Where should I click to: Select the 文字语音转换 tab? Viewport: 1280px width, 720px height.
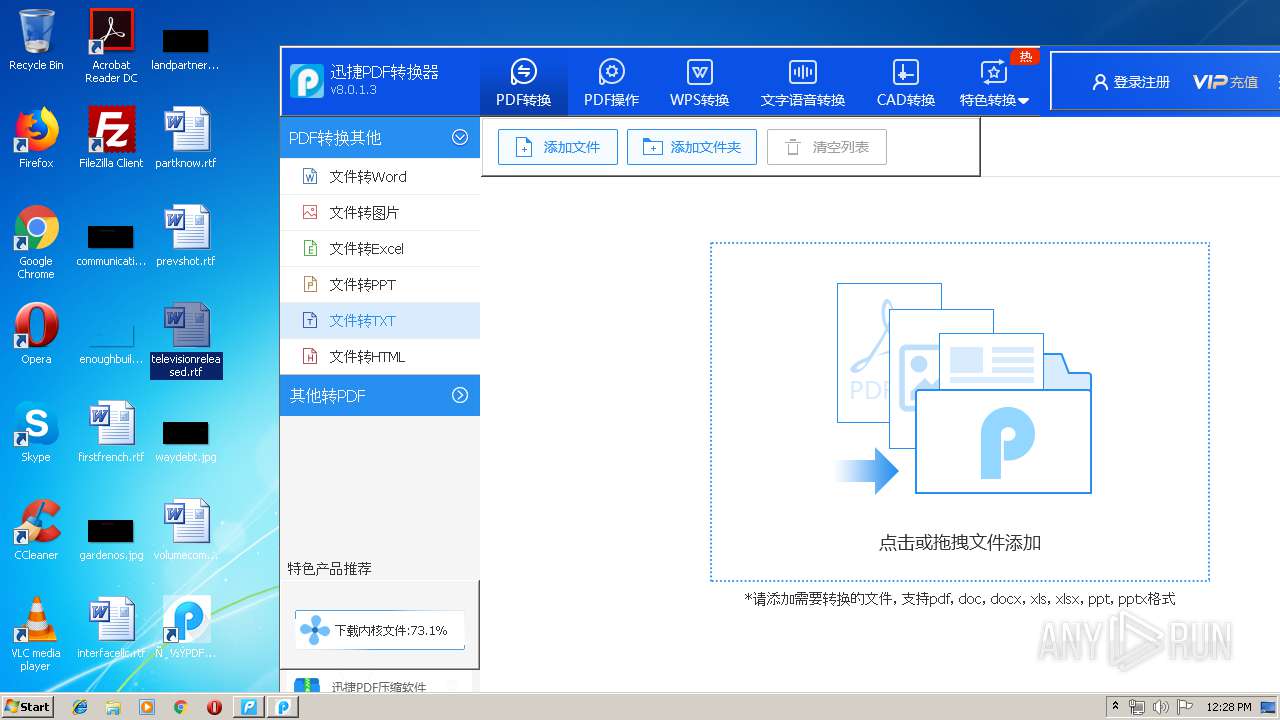(802, 83)
